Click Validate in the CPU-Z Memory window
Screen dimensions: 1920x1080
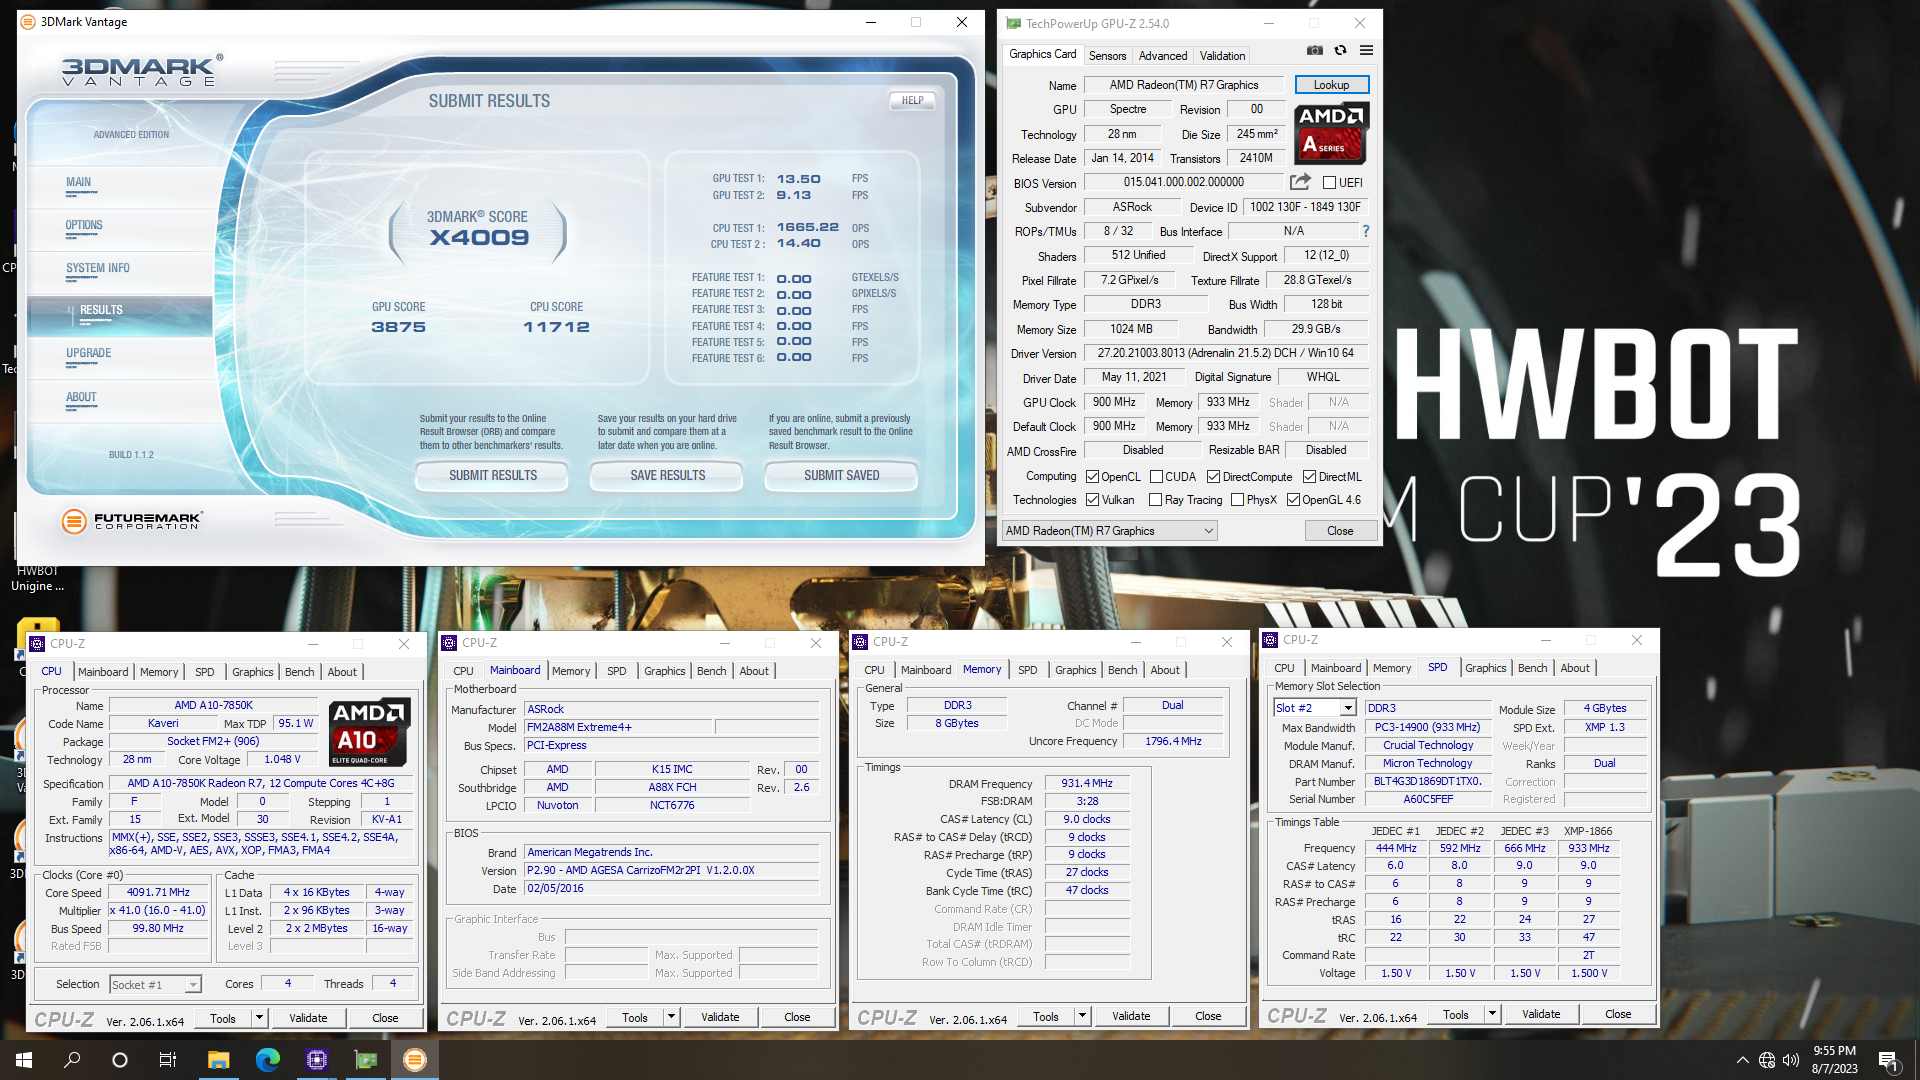point(1131,1016)
